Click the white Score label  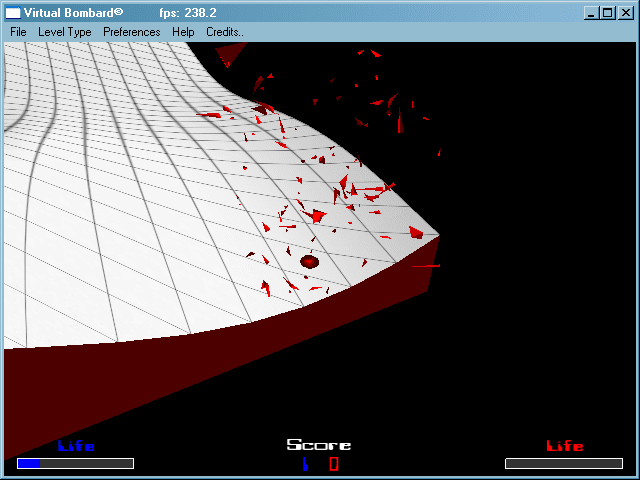tap(319, 444)
